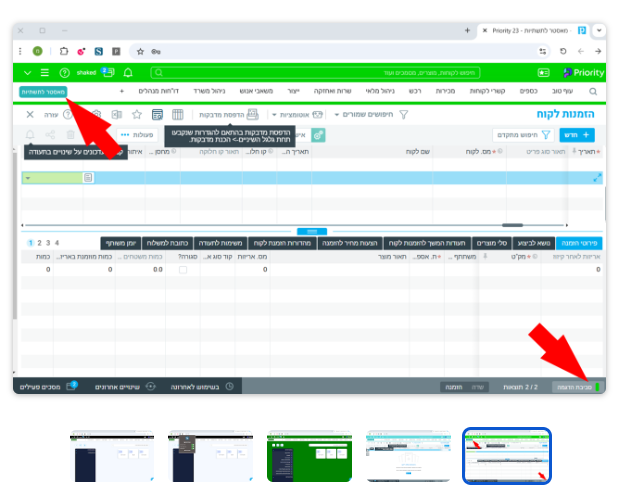Click the blue splitter handle between panes
Screen dimensions: 626x489
tap(312, 232)
